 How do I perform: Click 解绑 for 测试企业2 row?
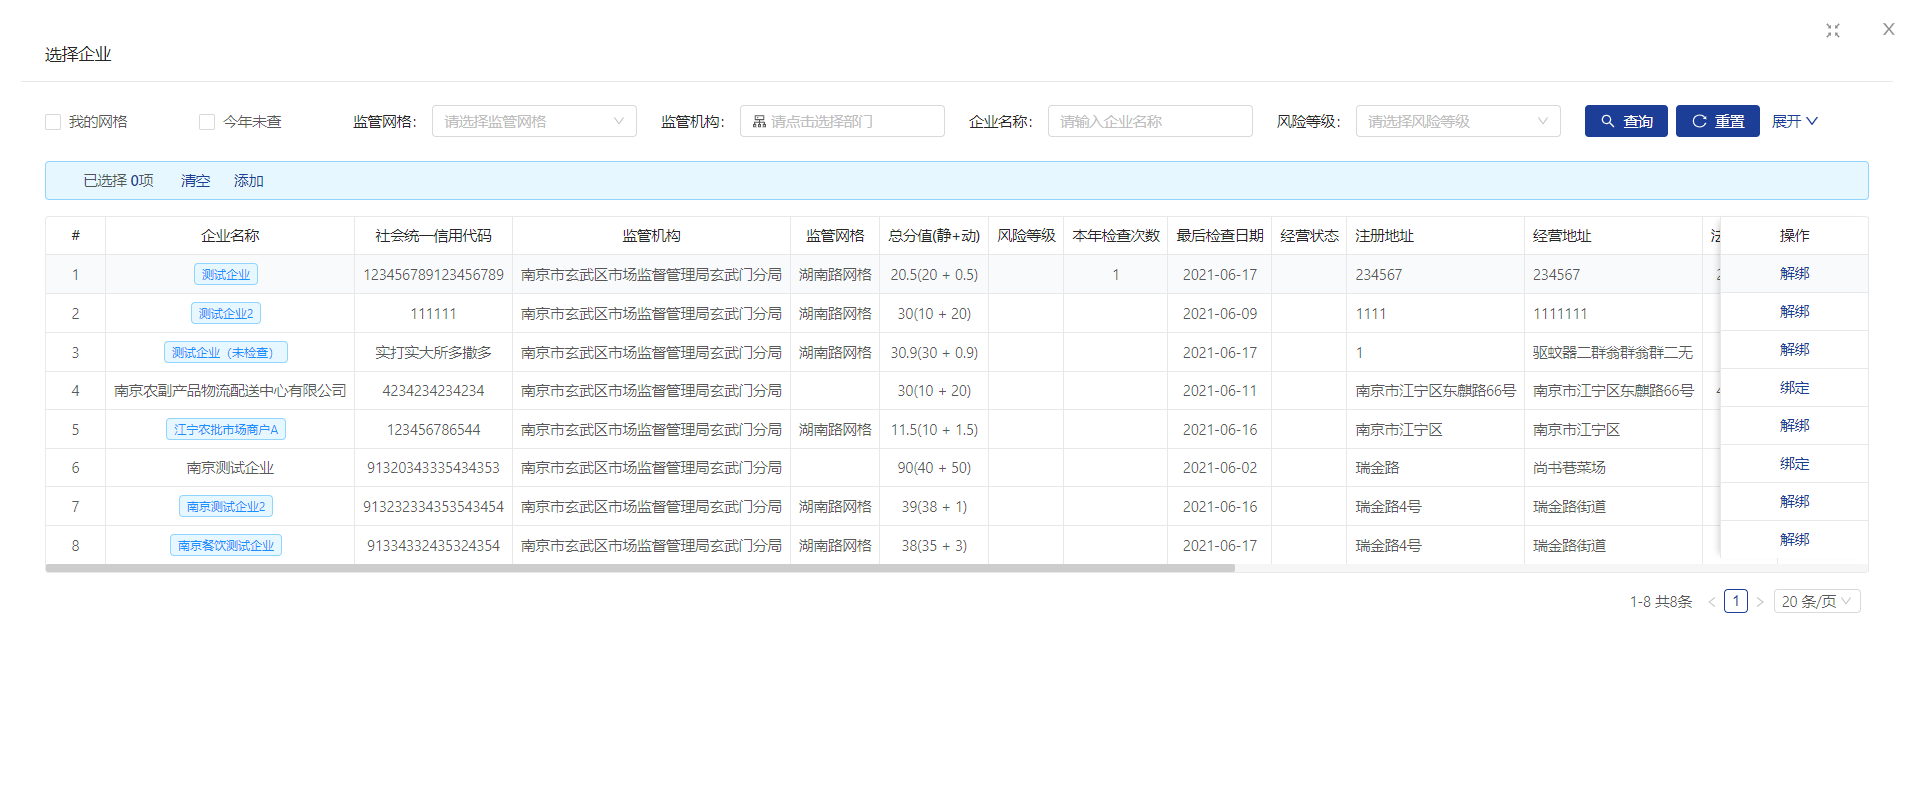tap(1794, 312)
